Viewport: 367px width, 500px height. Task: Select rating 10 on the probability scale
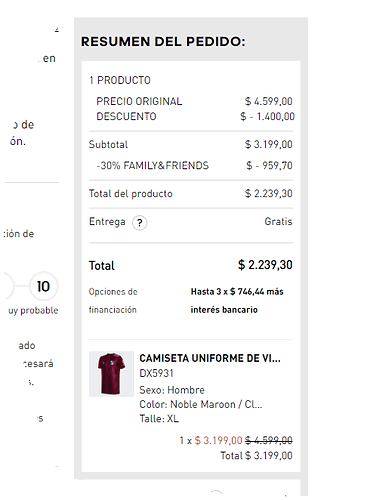point(43,286)
